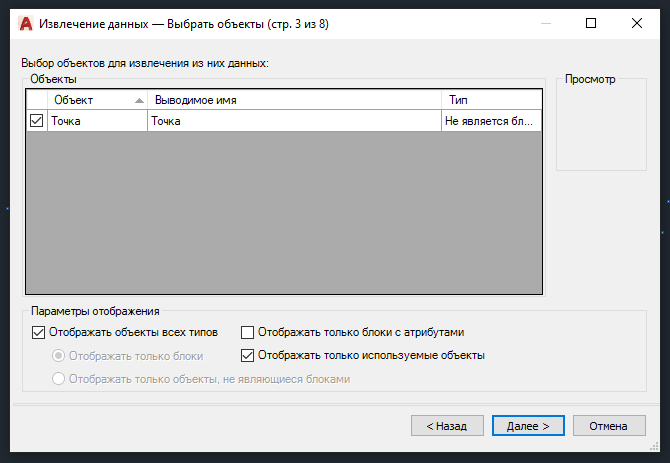
Task: Toggle 'Отображать объекты всех типов' checkbox
Action: click(39, 333)
